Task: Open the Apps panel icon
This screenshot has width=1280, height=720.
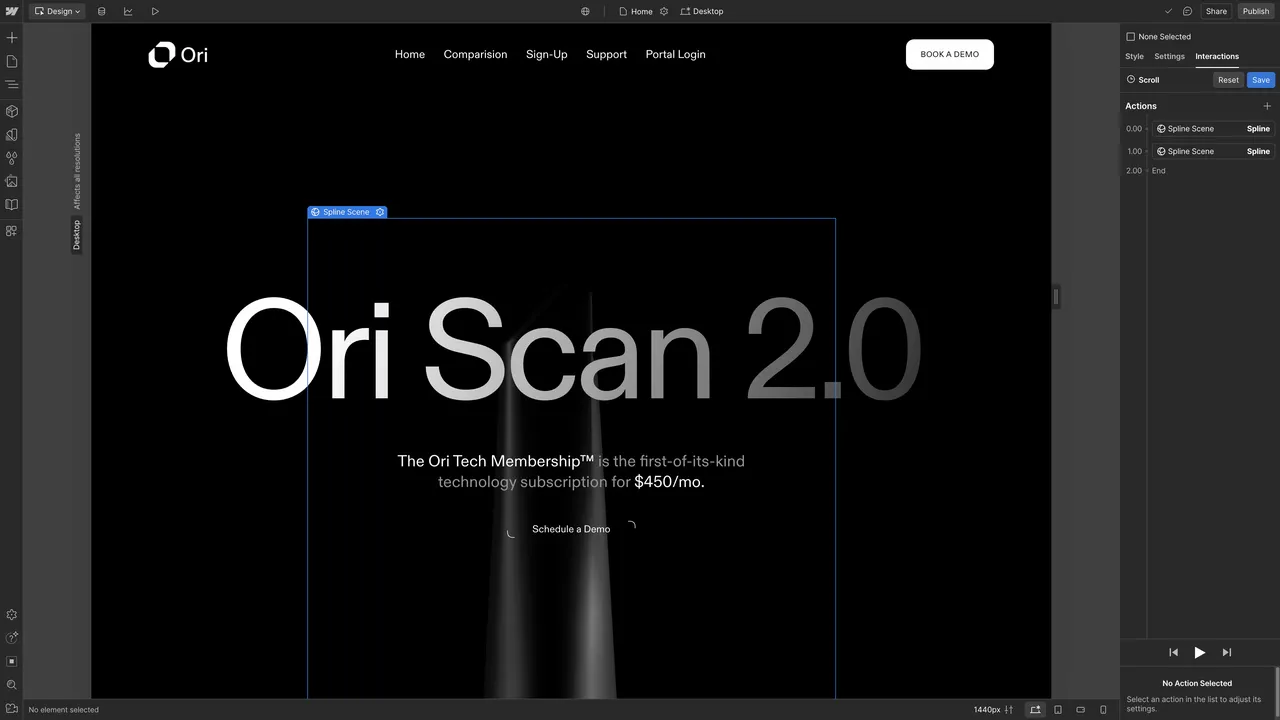Action: tap(12, 230)
